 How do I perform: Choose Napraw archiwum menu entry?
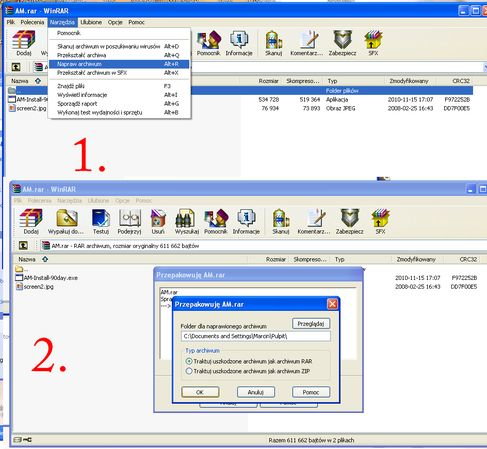click(119, 64)
